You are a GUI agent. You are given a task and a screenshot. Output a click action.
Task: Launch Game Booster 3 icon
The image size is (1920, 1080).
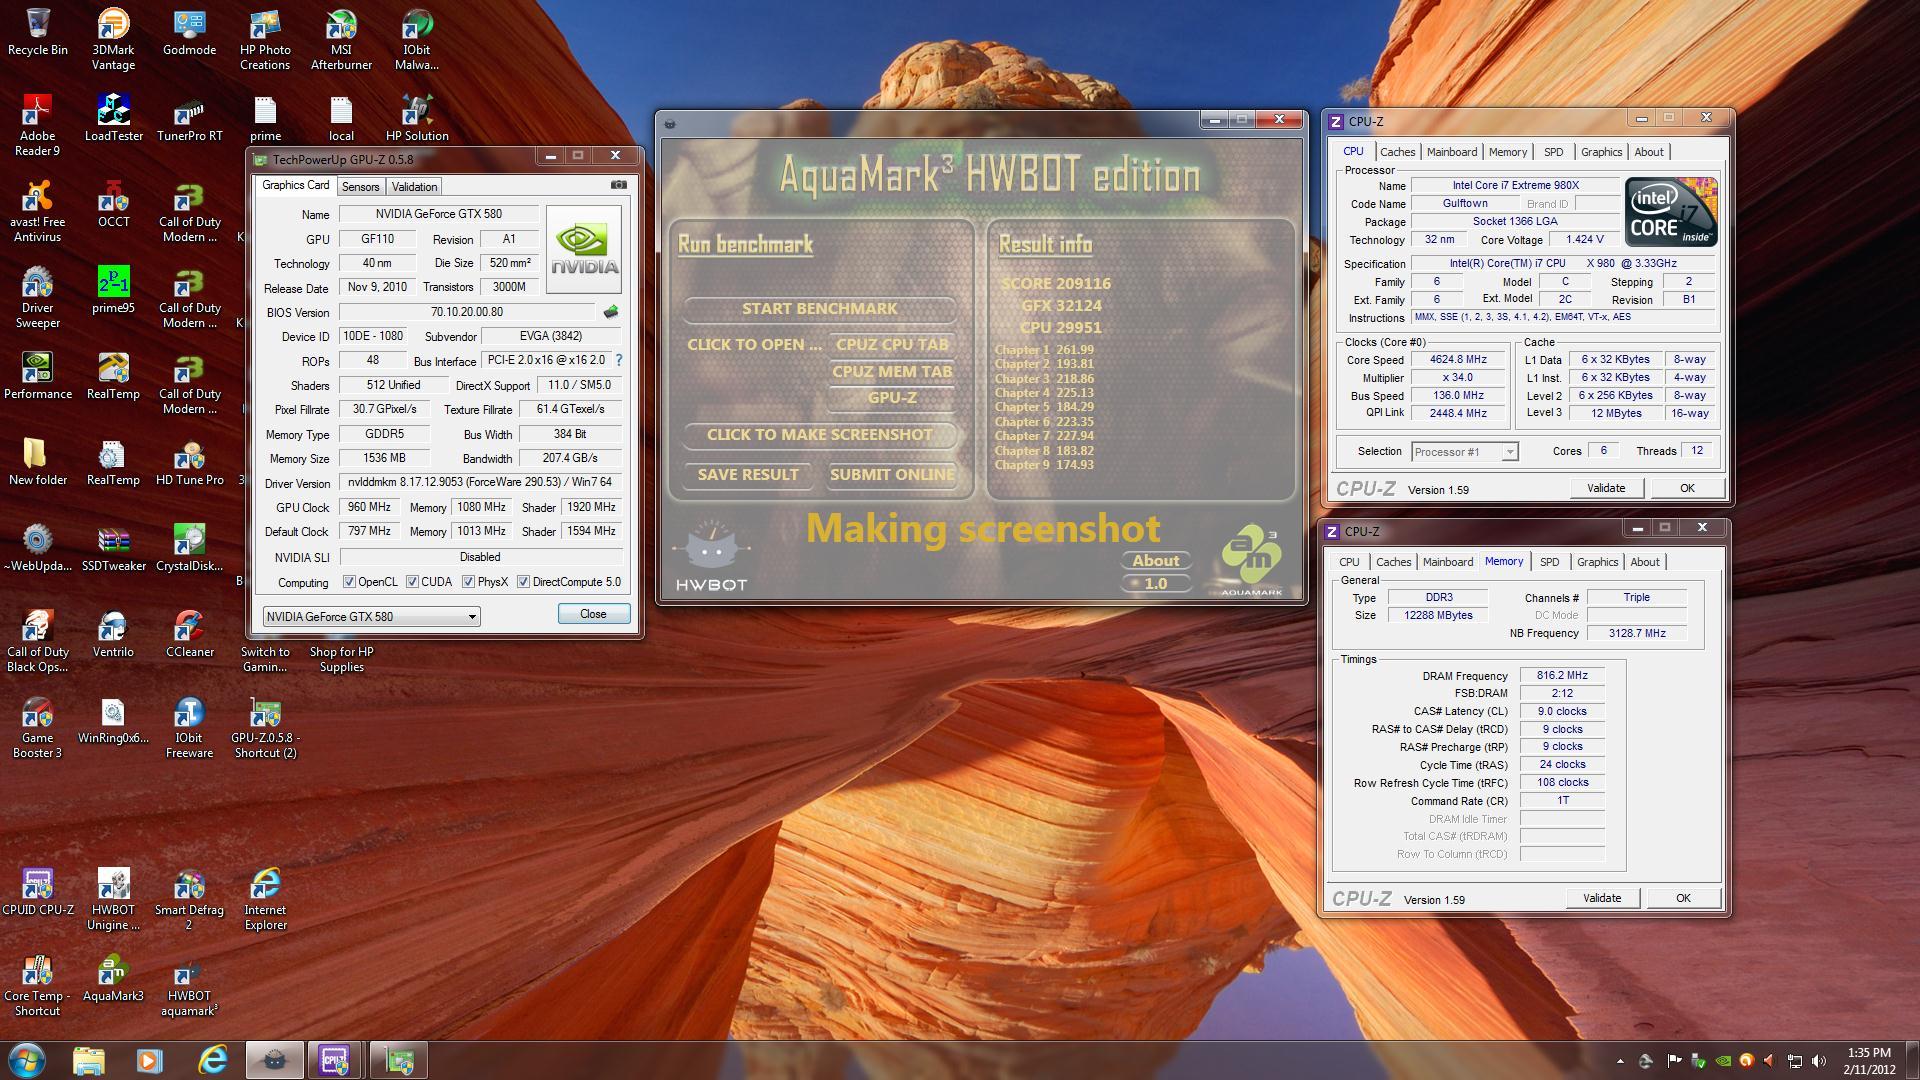pos(37,727)
